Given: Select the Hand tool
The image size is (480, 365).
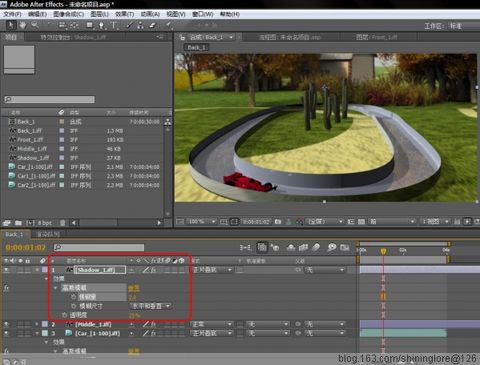Looking at the screenshot, I should tap(23, 25).
